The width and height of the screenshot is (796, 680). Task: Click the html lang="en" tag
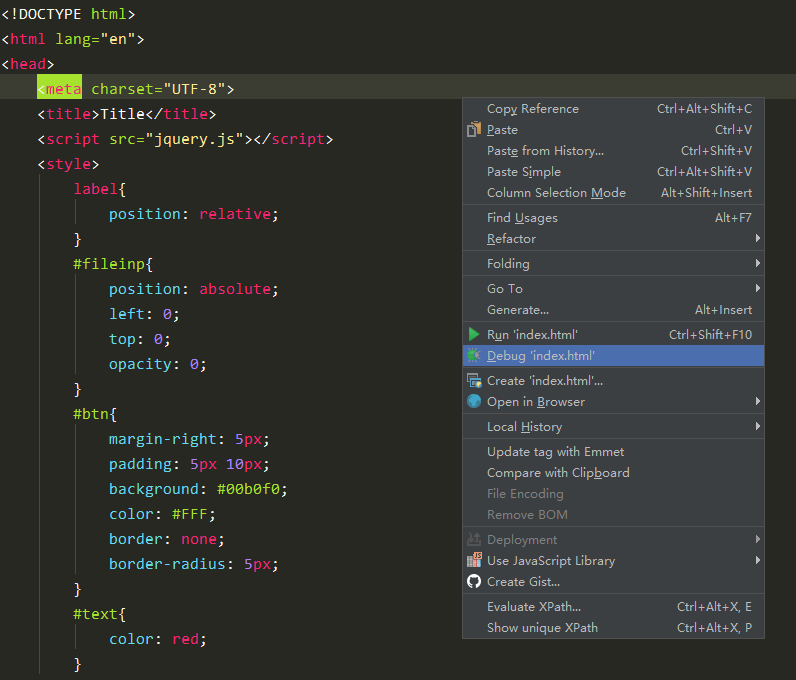[x=73, y=39]
